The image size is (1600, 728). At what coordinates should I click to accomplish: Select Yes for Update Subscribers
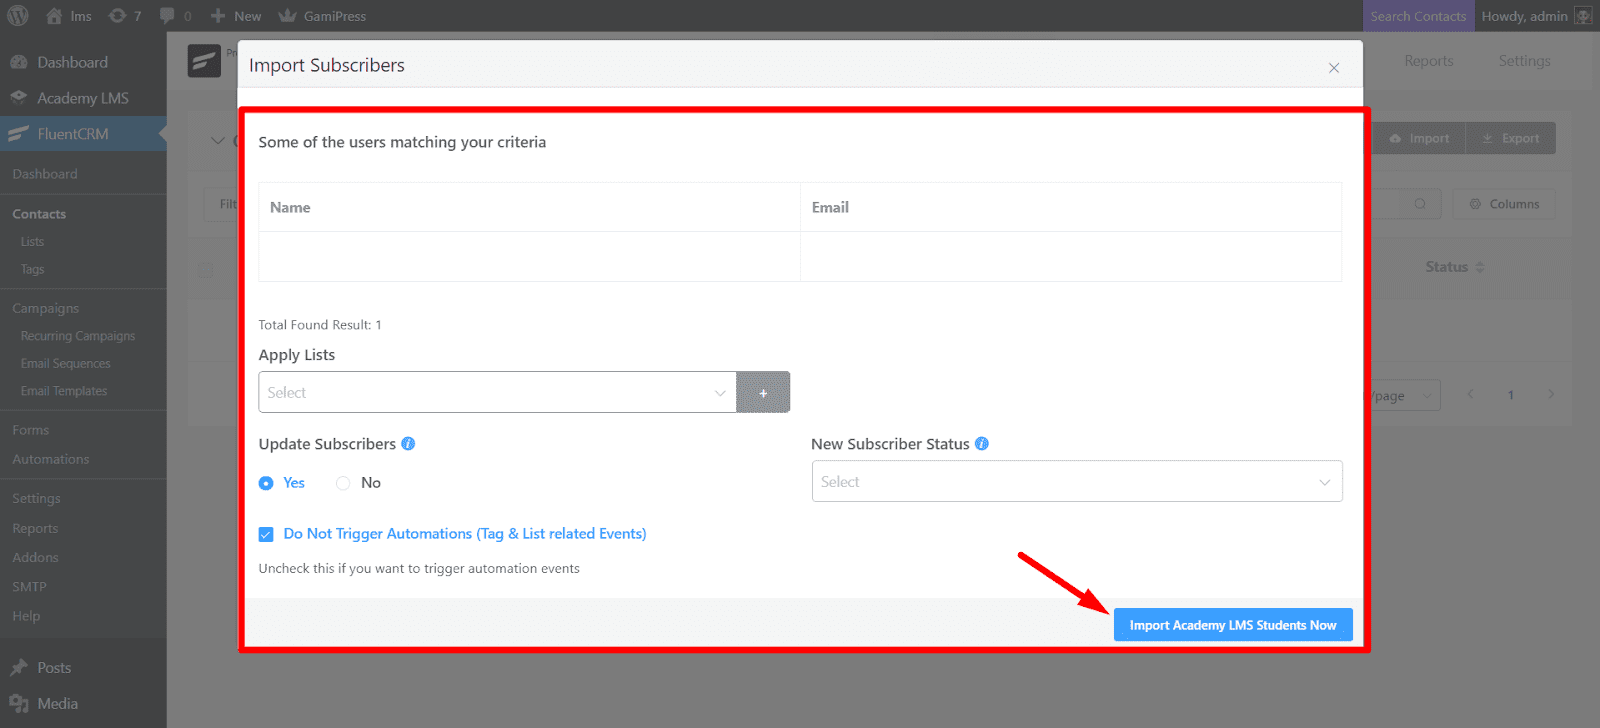[266, 483]
